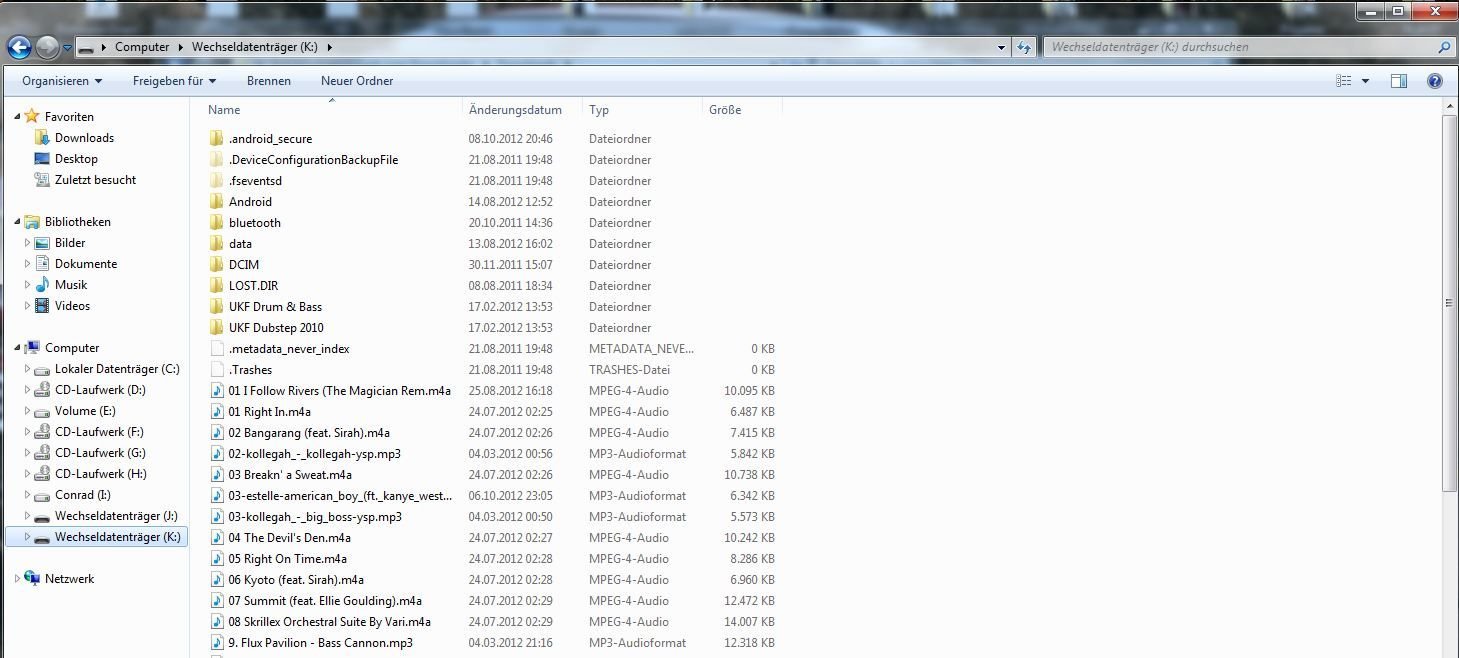Viewport: 1459px width, 658px height.
Task: Select CD-Laufwerk (F:) drive icon
Action: pyautogui.click(x=42, y=432)
